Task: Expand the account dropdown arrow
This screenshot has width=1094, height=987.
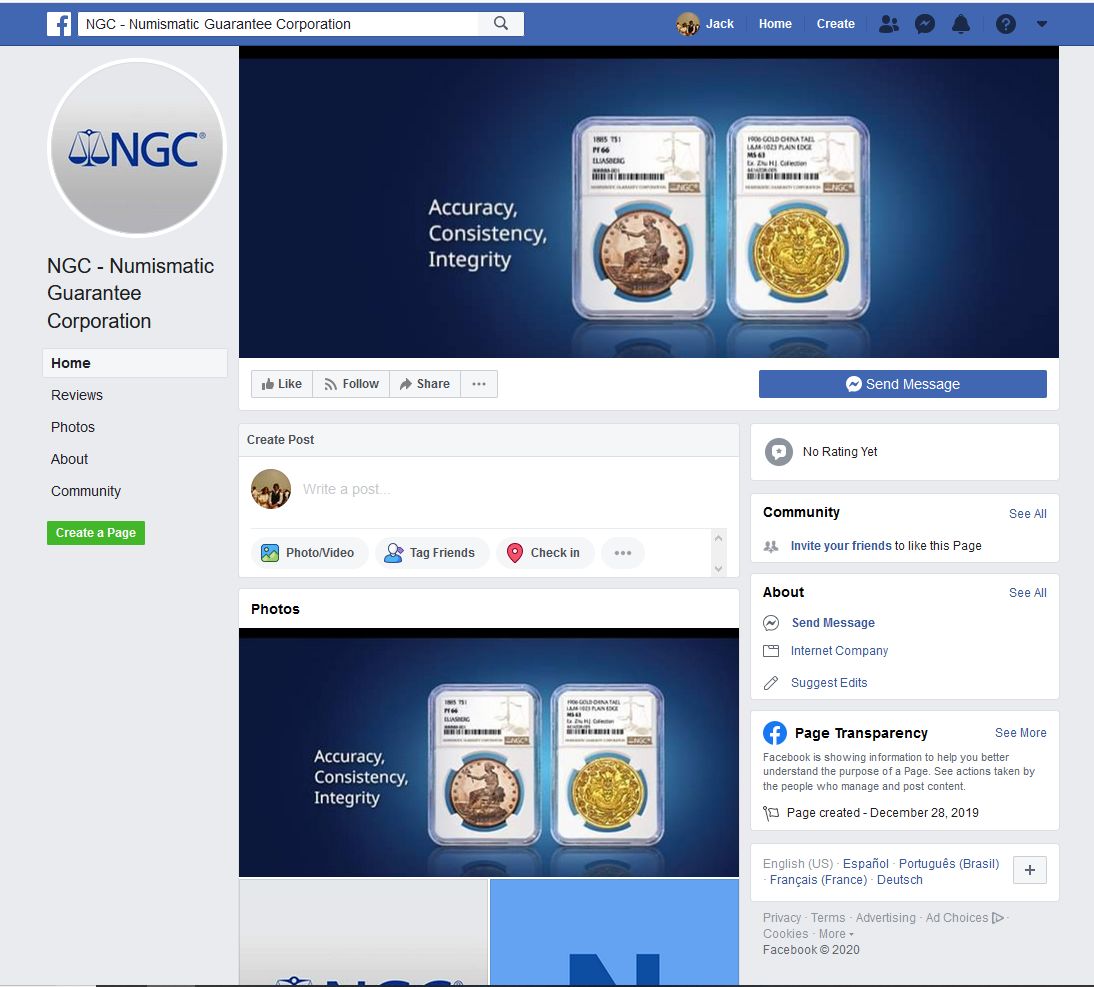Action: tap(1042, 24)
